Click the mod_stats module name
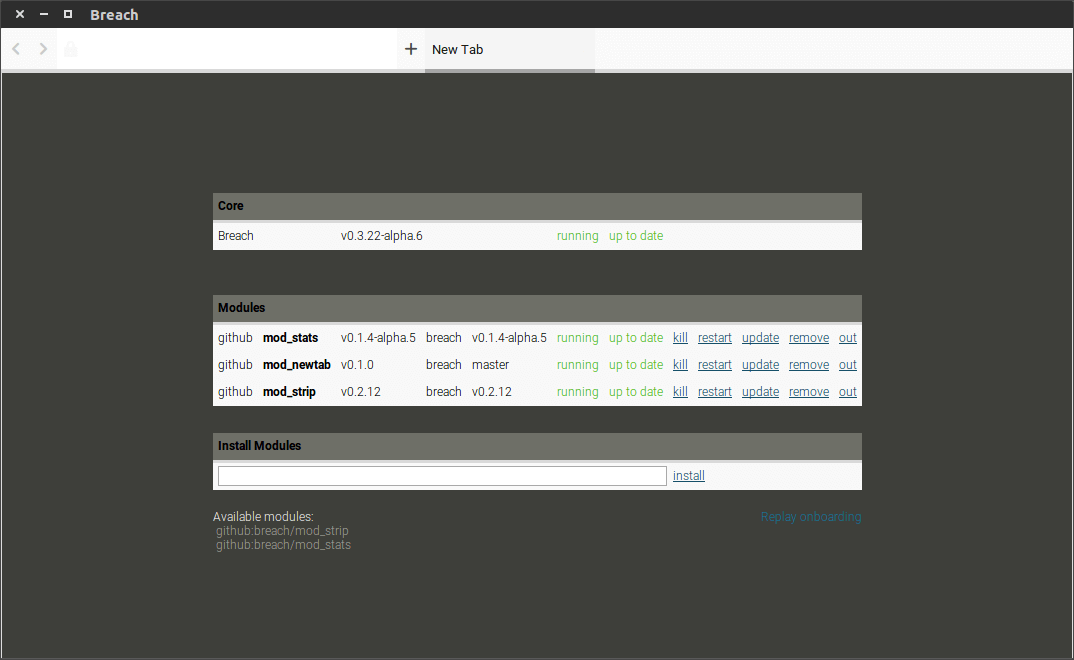This screenshot has height=660, width=1074. 290,338
